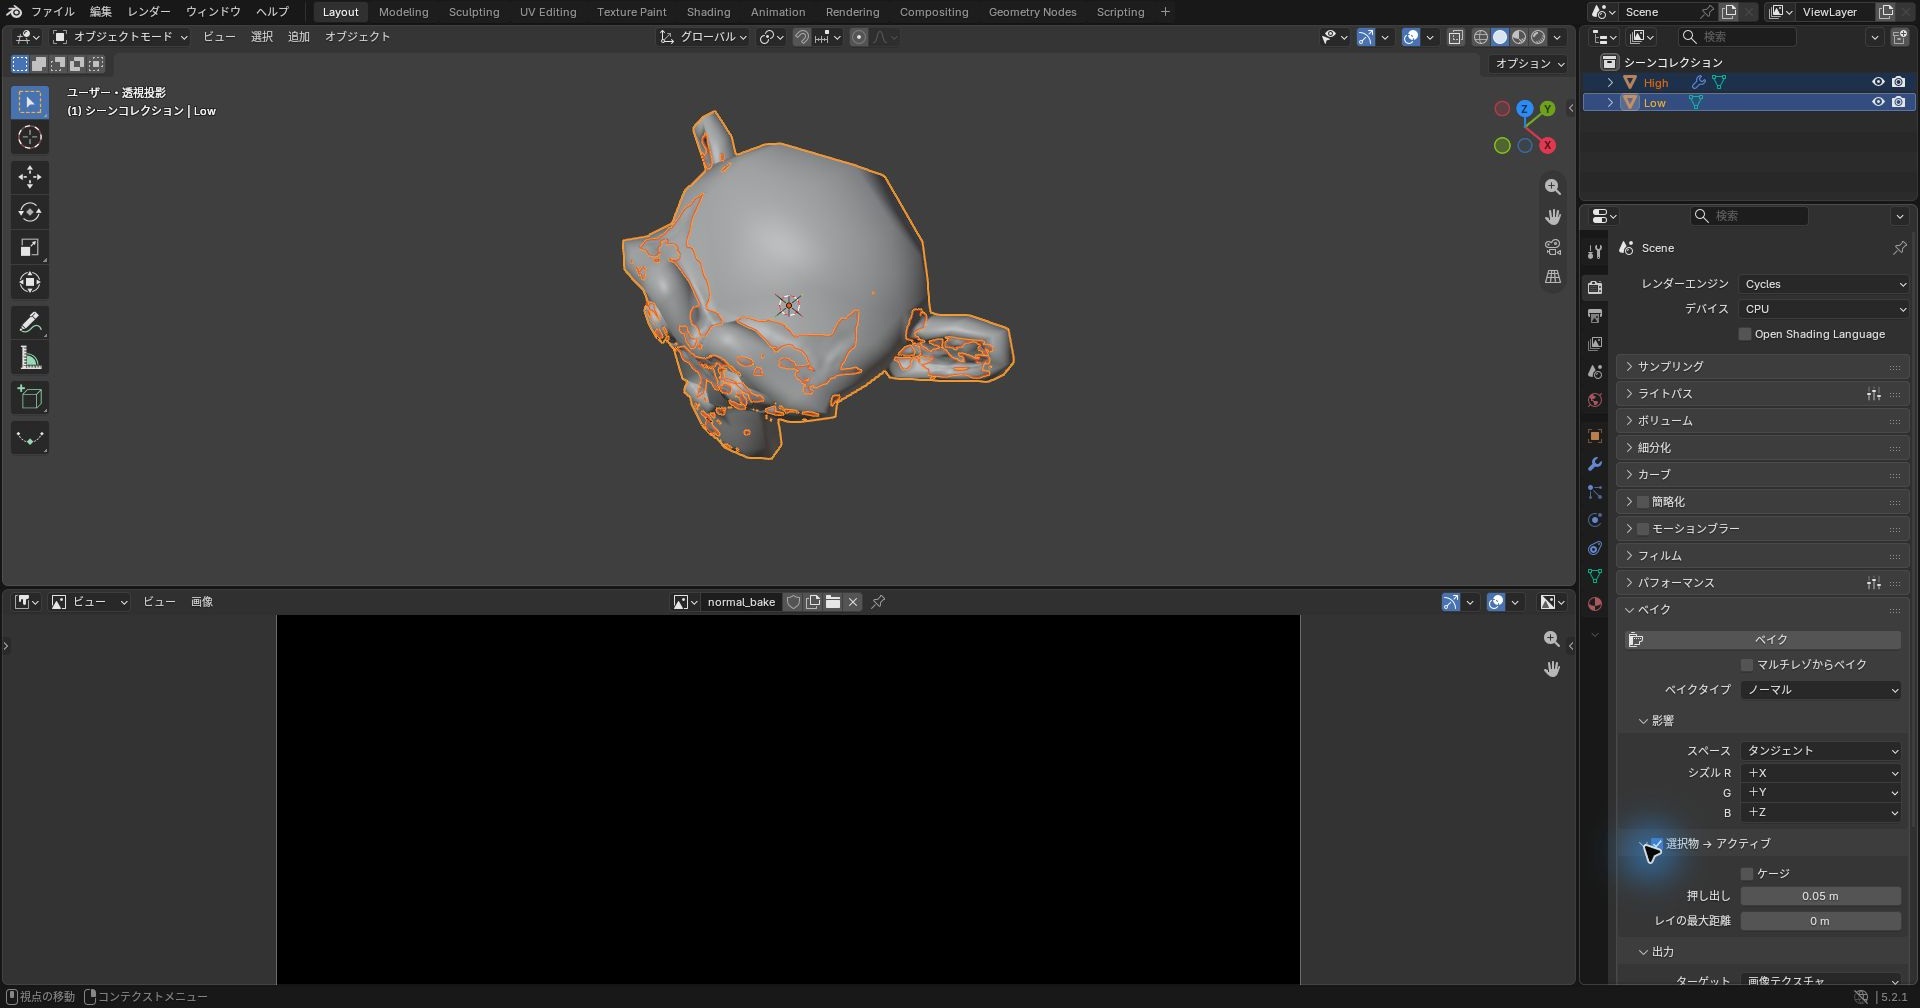
Task: Open the Render properties tab
Action: (1595, 287)
